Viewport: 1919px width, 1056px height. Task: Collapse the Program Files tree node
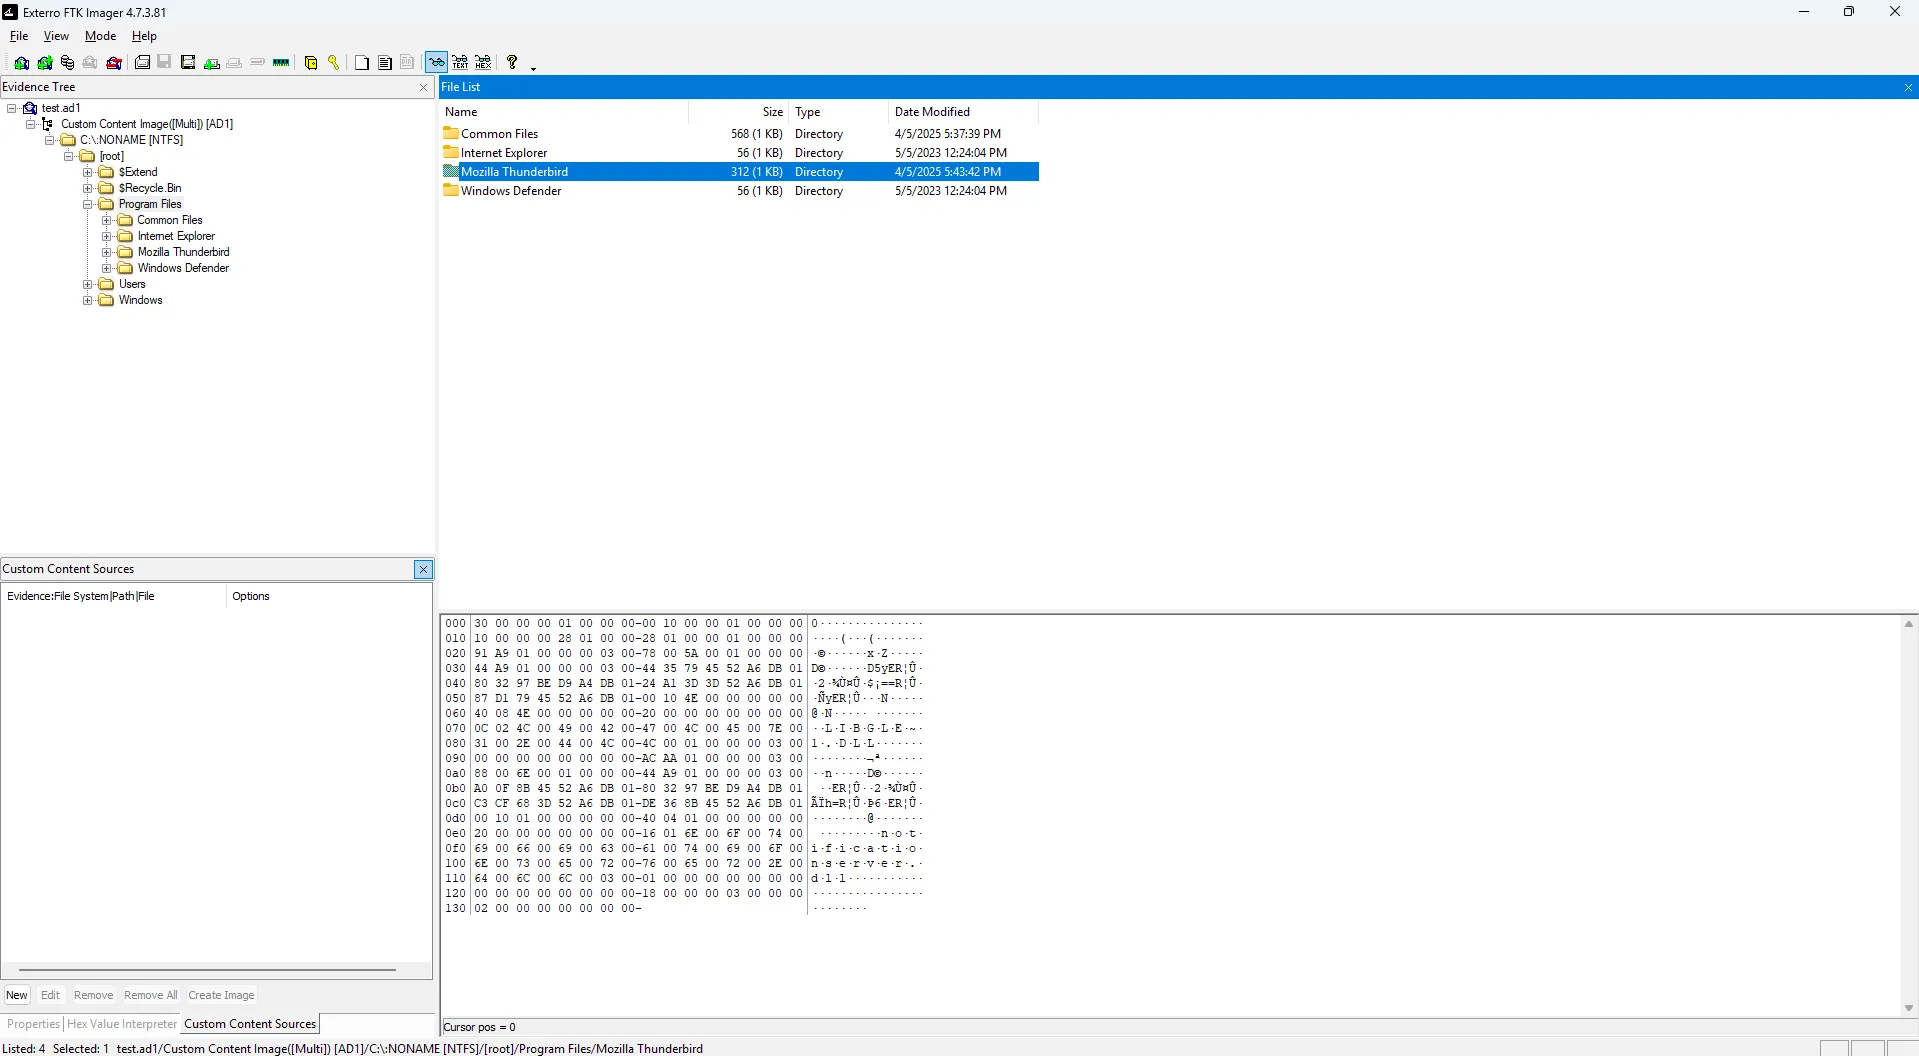tap(88, 204)
